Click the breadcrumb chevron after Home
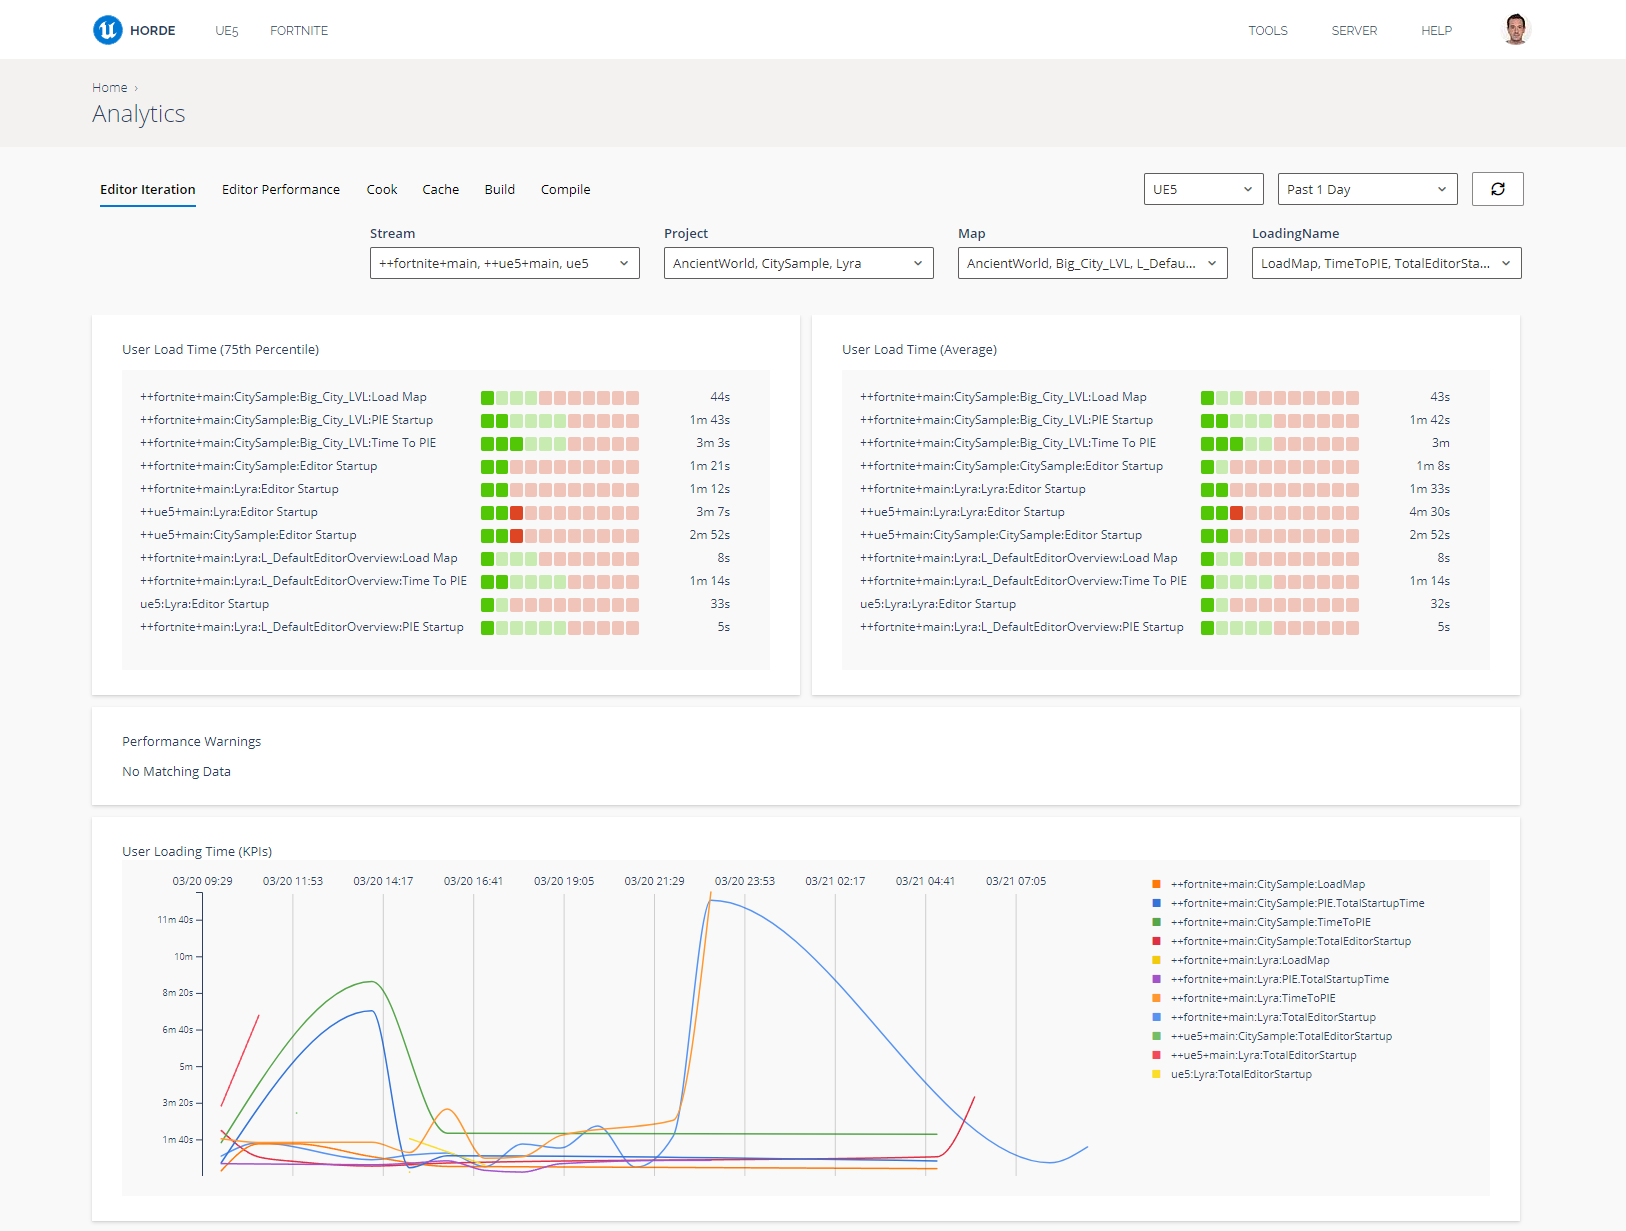The height and width of the screenshot is (1231, 1626). (136, 88)
